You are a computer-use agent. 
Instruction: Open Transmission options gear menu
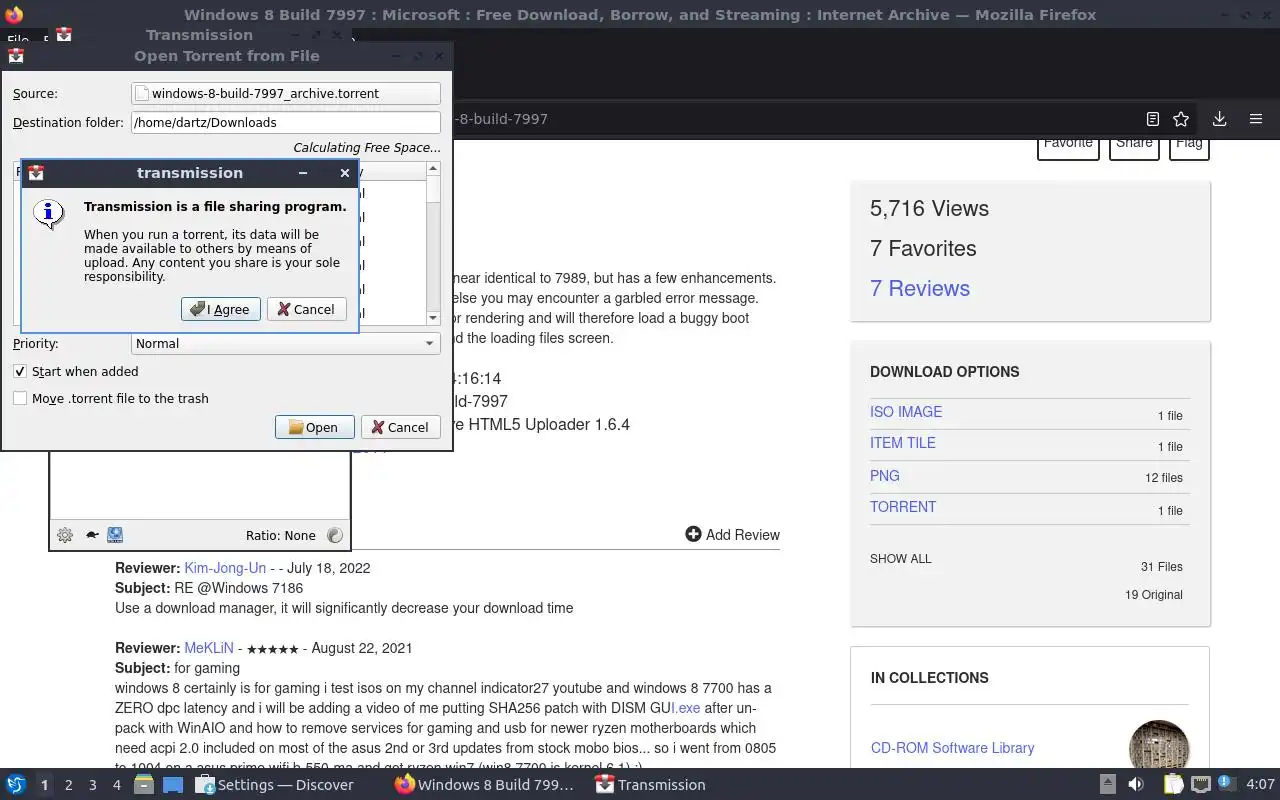pyautogui.click(x=65, y=535)
